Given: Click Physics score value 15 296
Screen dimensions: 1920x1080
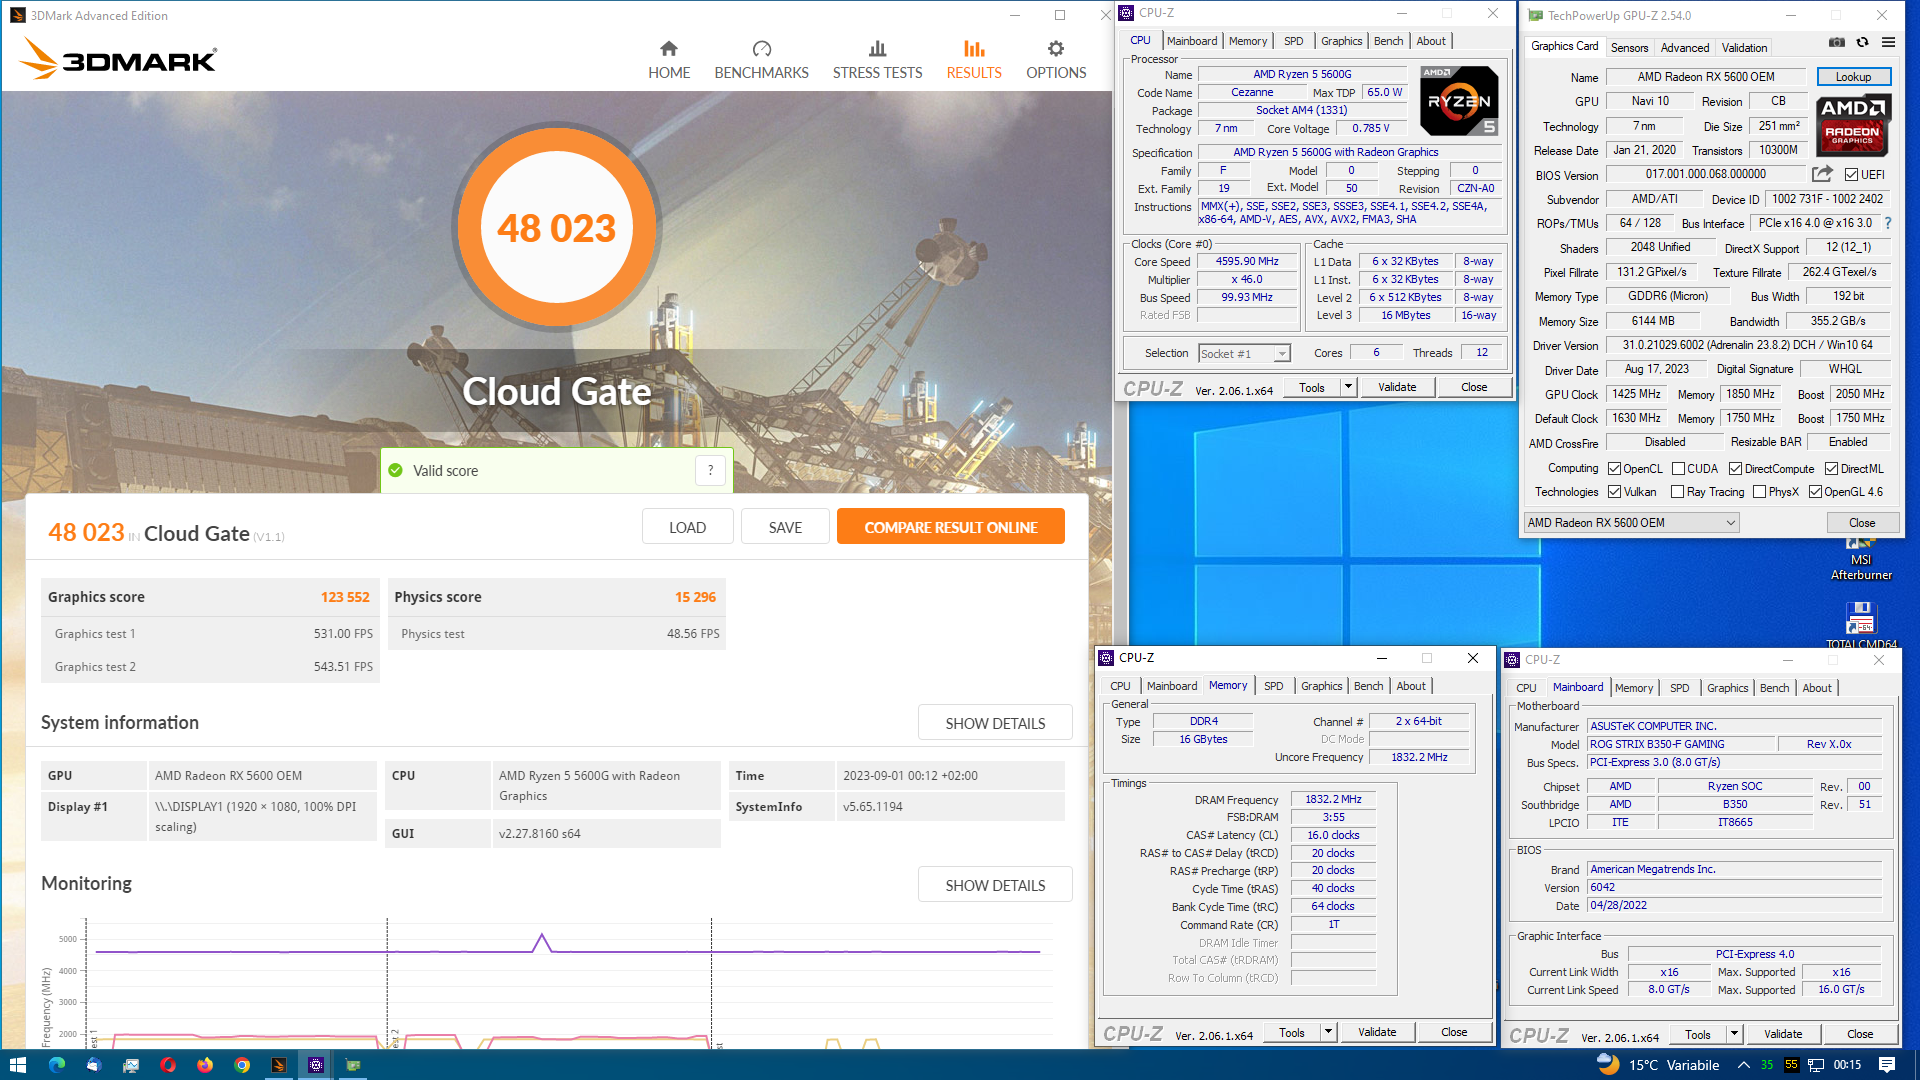Looking at the screenshot, I should tap(695, 597).
